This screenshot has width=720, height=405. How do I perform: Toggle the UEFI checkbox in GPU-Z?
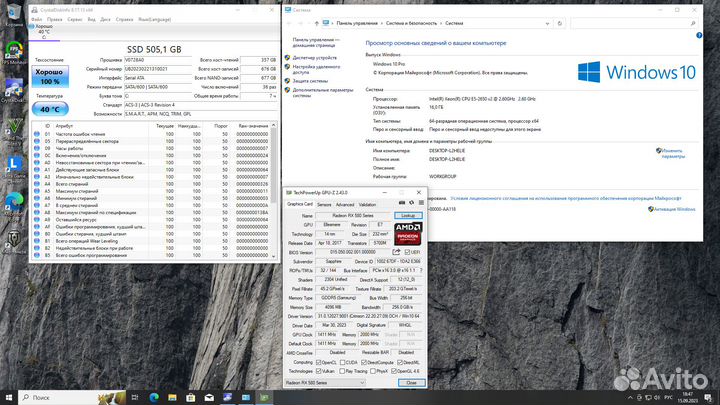click(x=407, y=252)
